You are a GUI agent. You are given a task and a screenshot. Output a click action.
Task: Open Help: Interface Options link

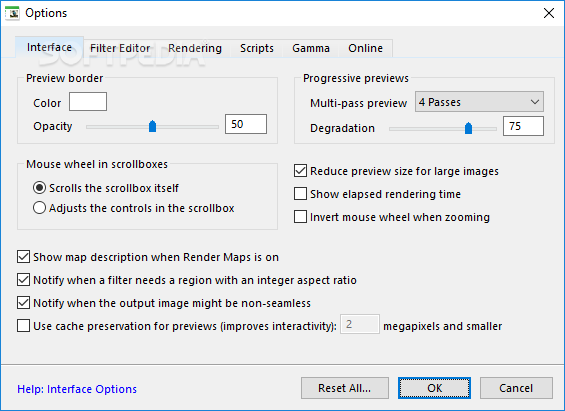[x=77, y=389]
